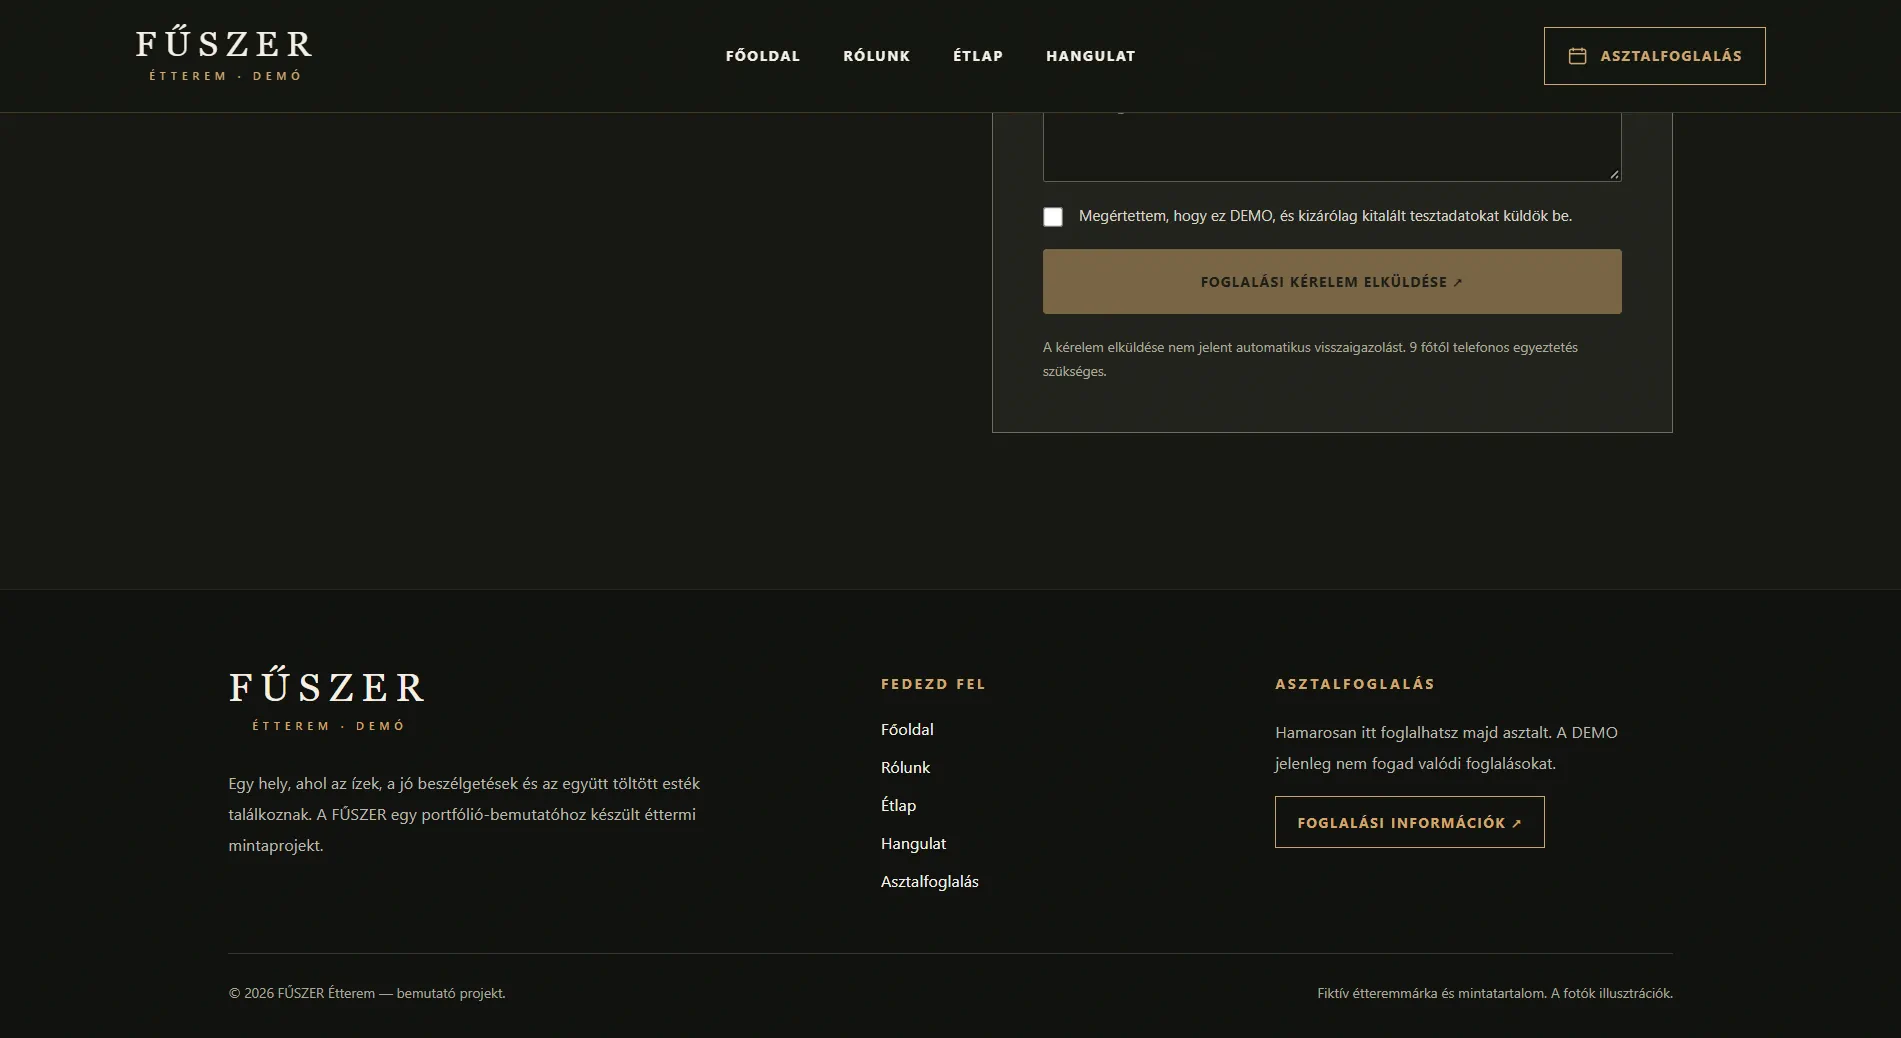Open Hangulat from the header menu
The width and height of the screenshot is (1901, 1038).
pos(1091,56)
